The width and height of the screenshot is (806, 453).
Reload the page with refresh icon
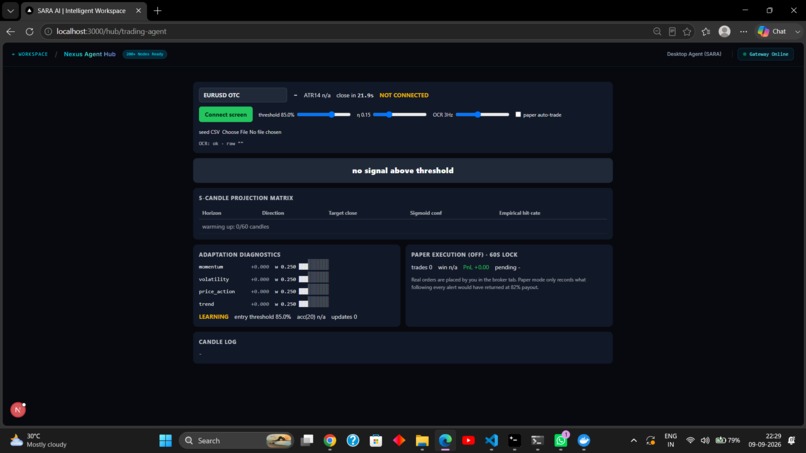pos(29,31)
